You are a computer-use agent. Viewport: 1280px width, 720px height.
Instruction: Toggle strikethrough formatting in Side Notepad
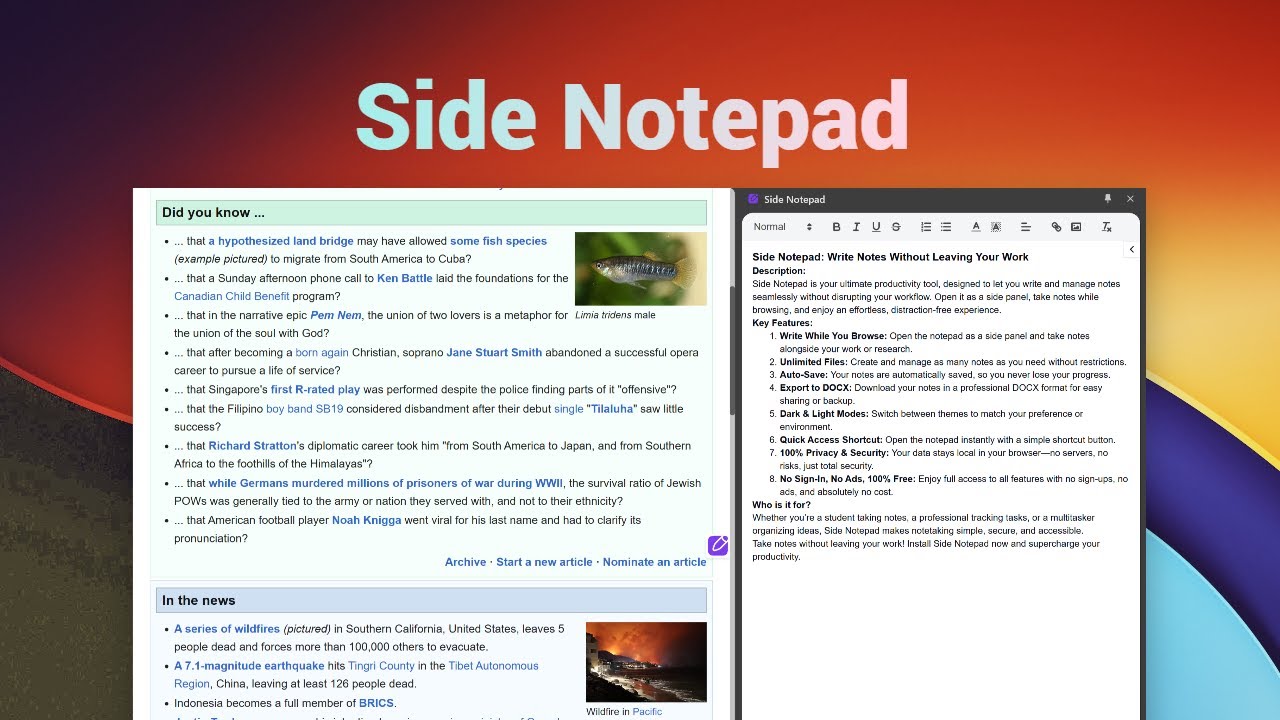[x=896, y=227]
